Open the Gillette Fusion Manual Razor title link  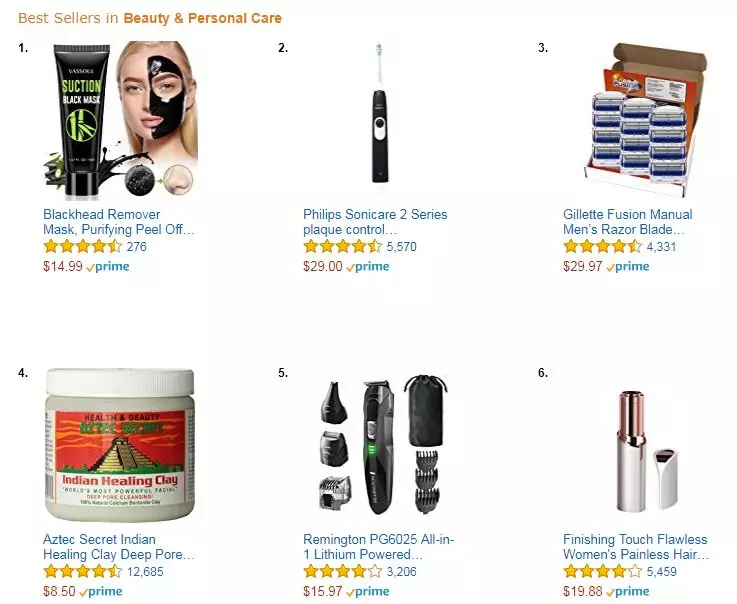point(627,222)
